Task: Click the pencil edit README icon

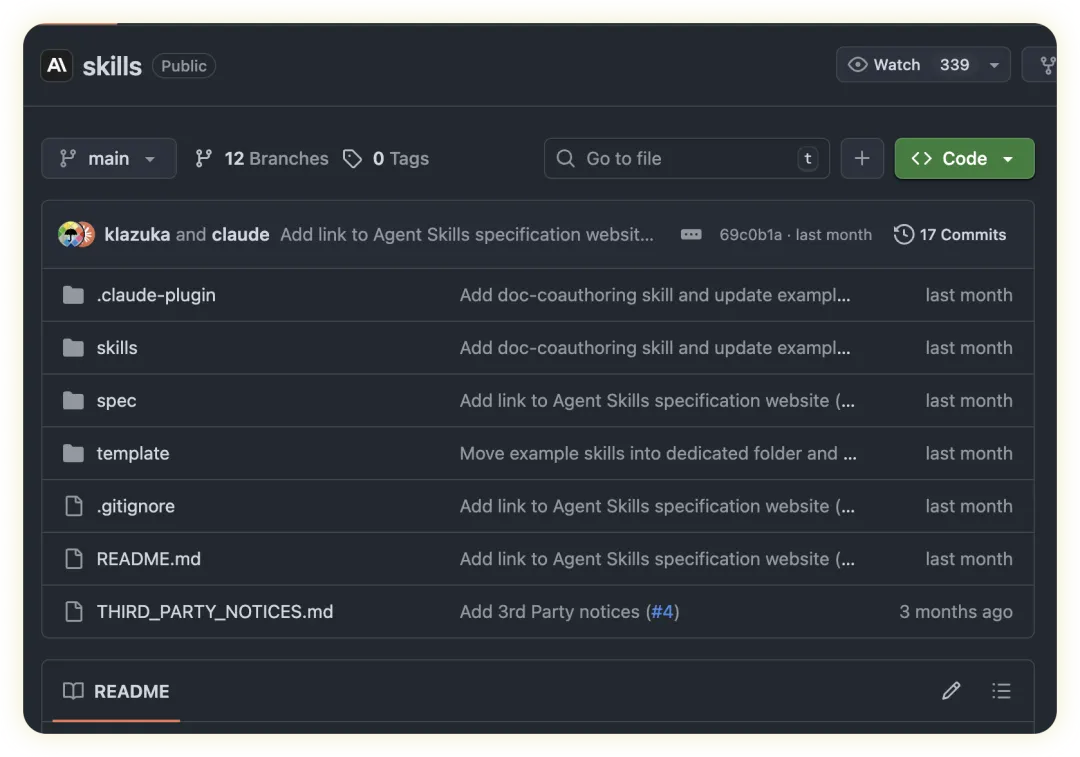Action: (951, 691)
